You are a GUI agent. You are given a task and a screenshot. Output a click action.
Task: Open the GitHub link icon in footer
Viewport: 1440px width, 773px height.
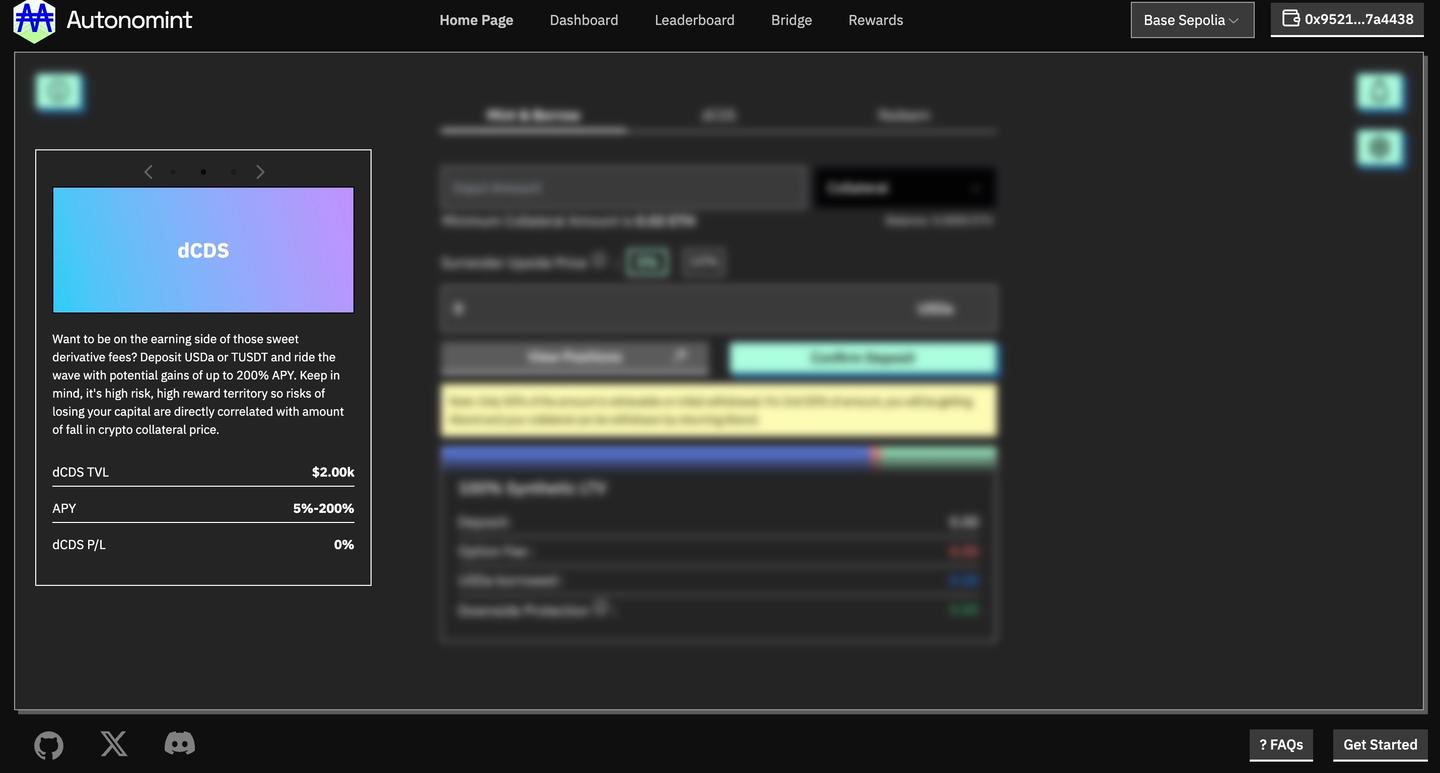click(48, 746)
